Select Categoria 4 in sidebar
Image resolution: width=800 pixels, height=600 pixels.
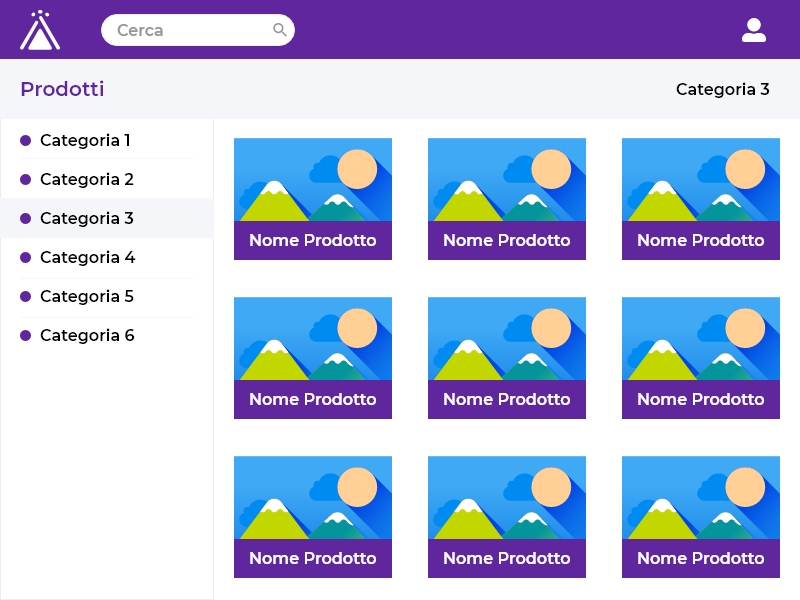coord(107,257)
